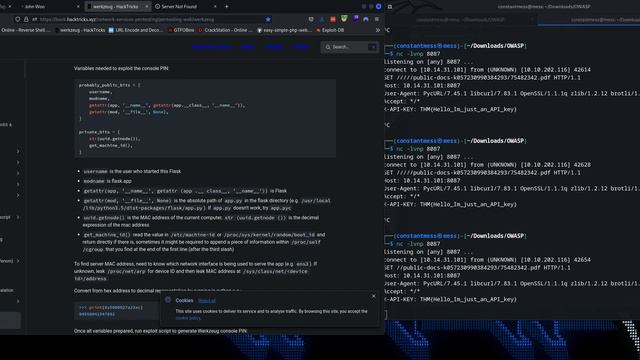The image size is (640, 360).
Task: Click the first blue link in page header
Action: coord(212,47)
